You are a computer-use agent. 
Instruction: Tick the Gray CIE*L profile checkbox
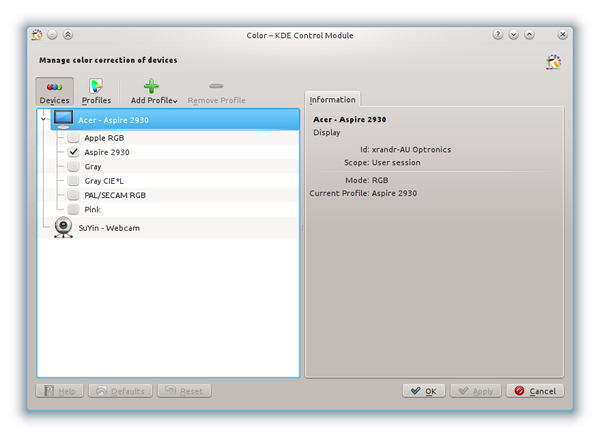[x=73, y=181]
